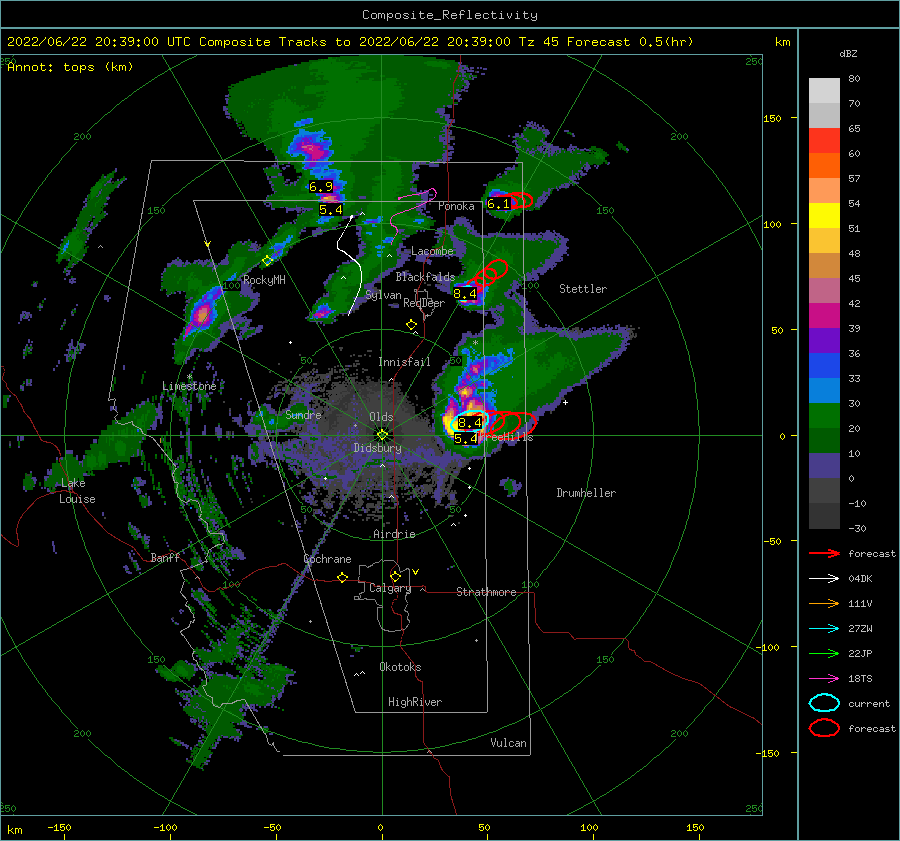Image resolution: width=900 pixels, height=841 pixels.
Task: Click the Drumheller city label
Action: [x=586, y=493]
